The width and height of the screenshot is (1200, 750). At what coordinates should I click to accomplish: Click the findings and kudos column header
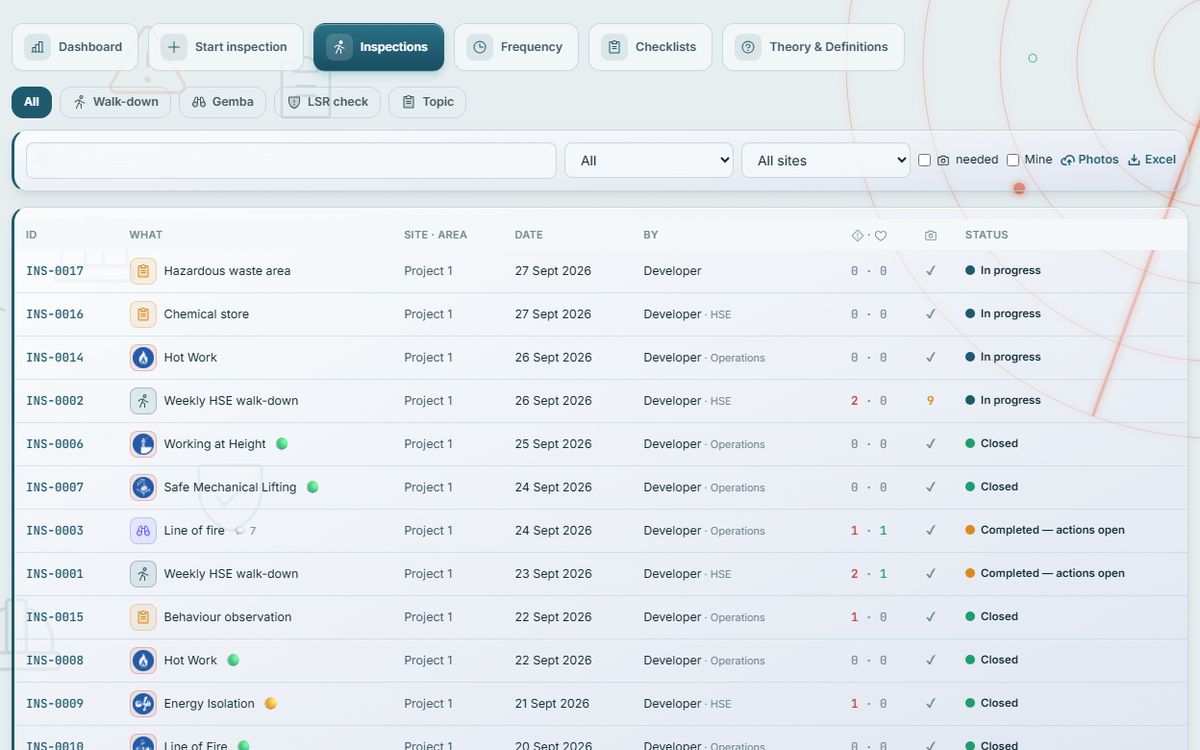click(x=869, y=236)
